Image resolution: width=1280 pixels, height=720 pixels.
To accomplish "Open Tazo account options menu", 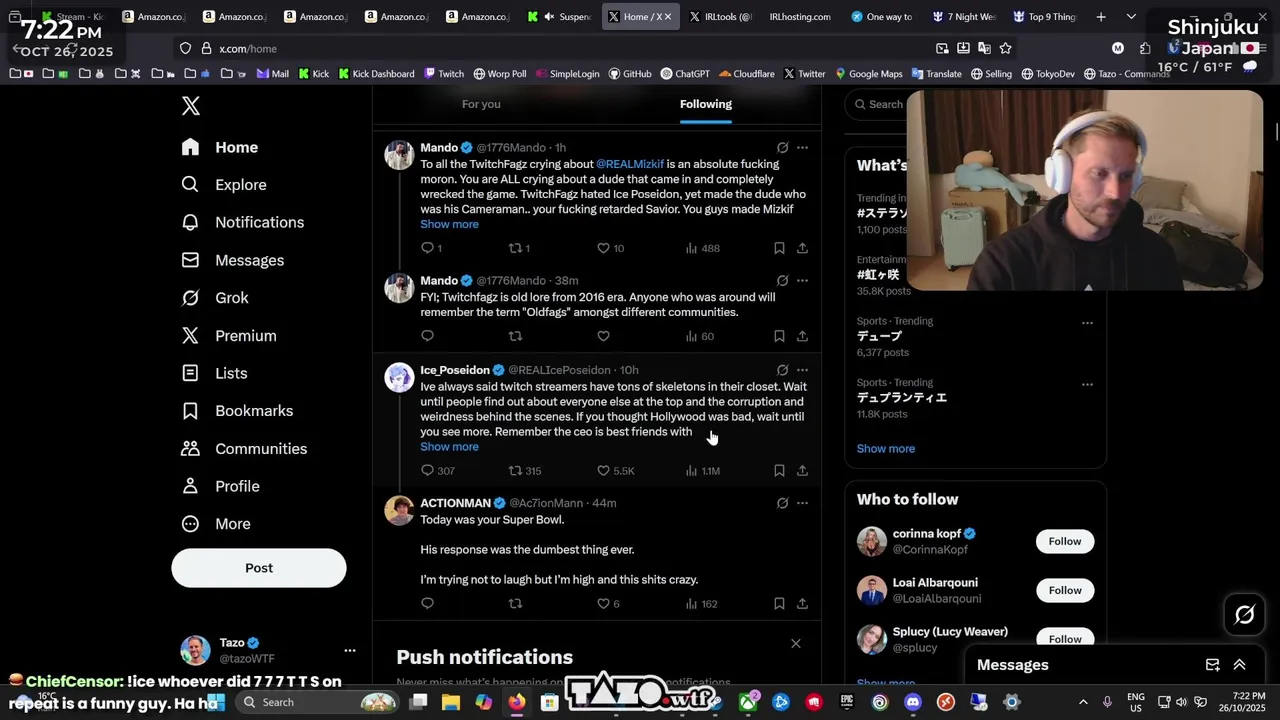I will (x=350, y=650).
